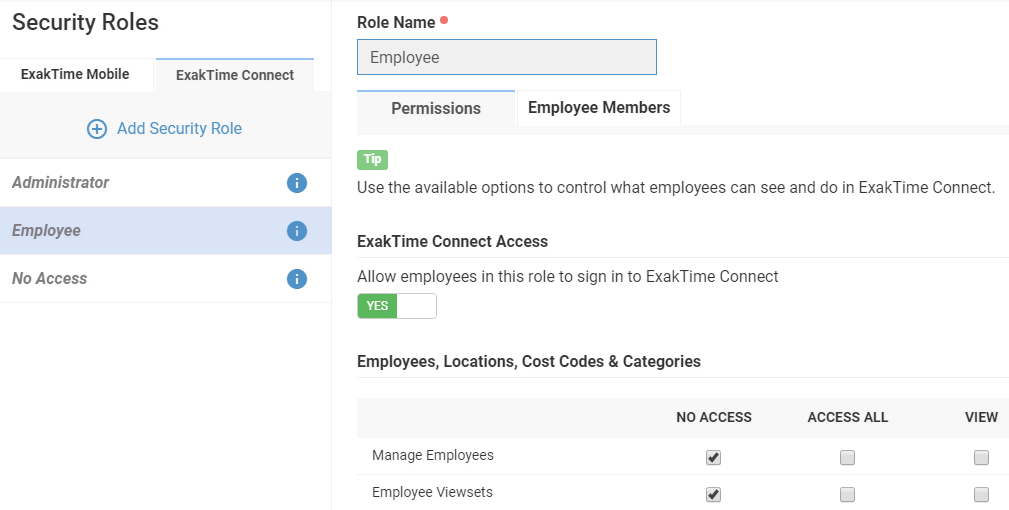This screenshot has width=1009, height=510.
Task: Click the ACCESS ALL column header
Action: point(847,417)
